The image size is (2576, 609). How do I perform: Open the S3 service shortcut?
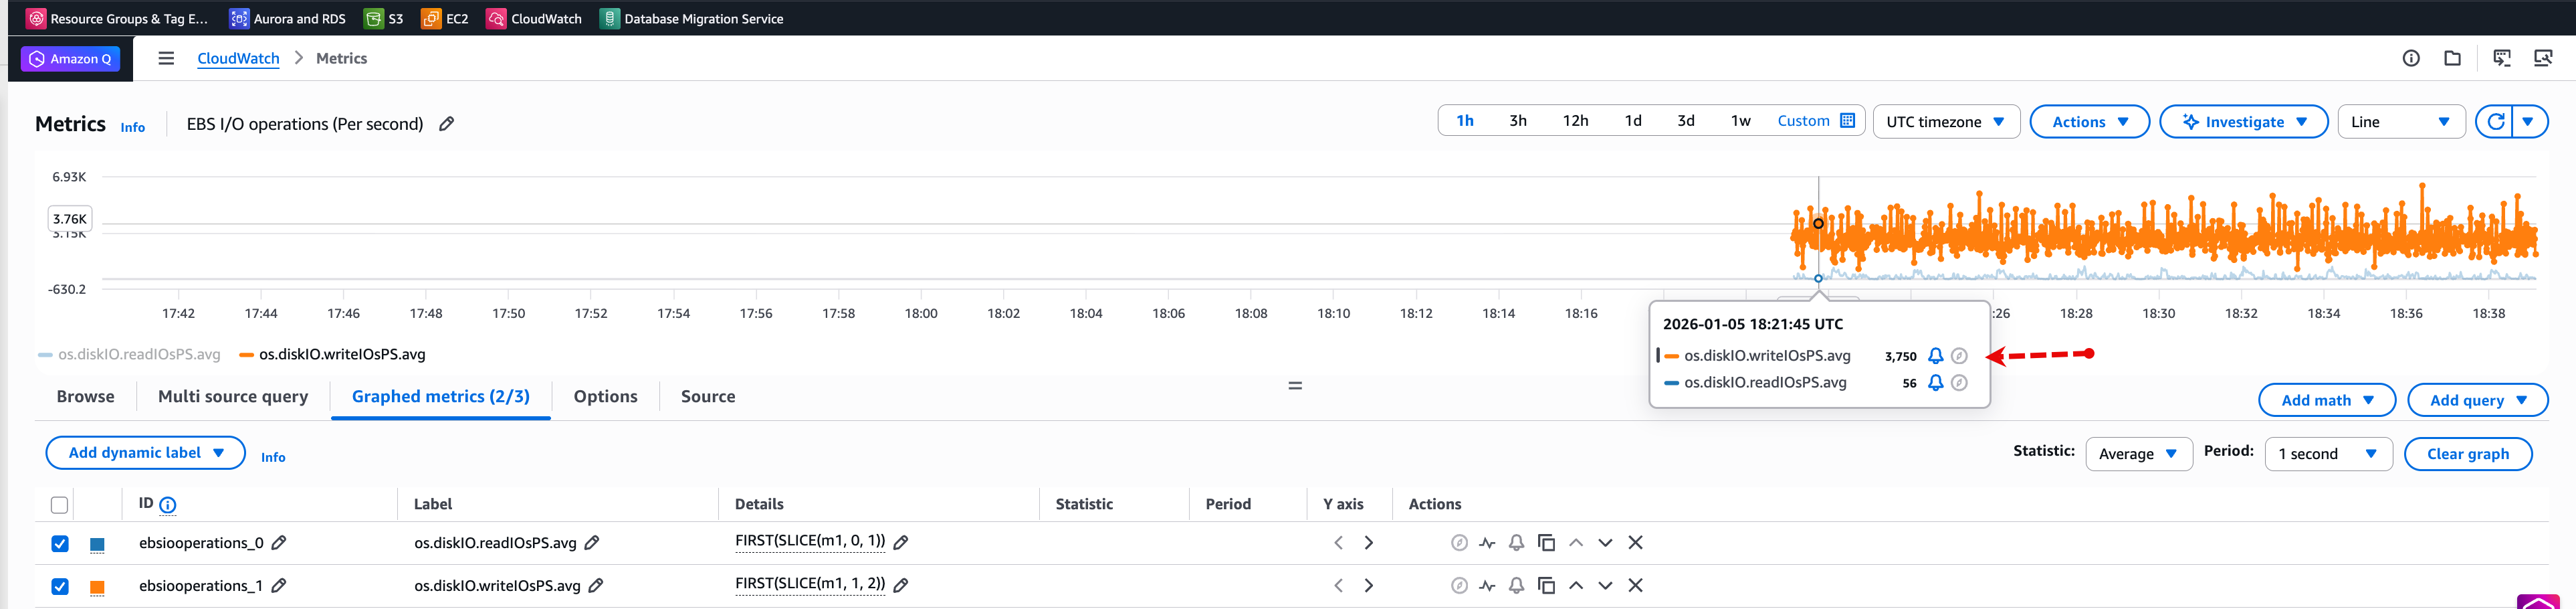tap(384, 18)
